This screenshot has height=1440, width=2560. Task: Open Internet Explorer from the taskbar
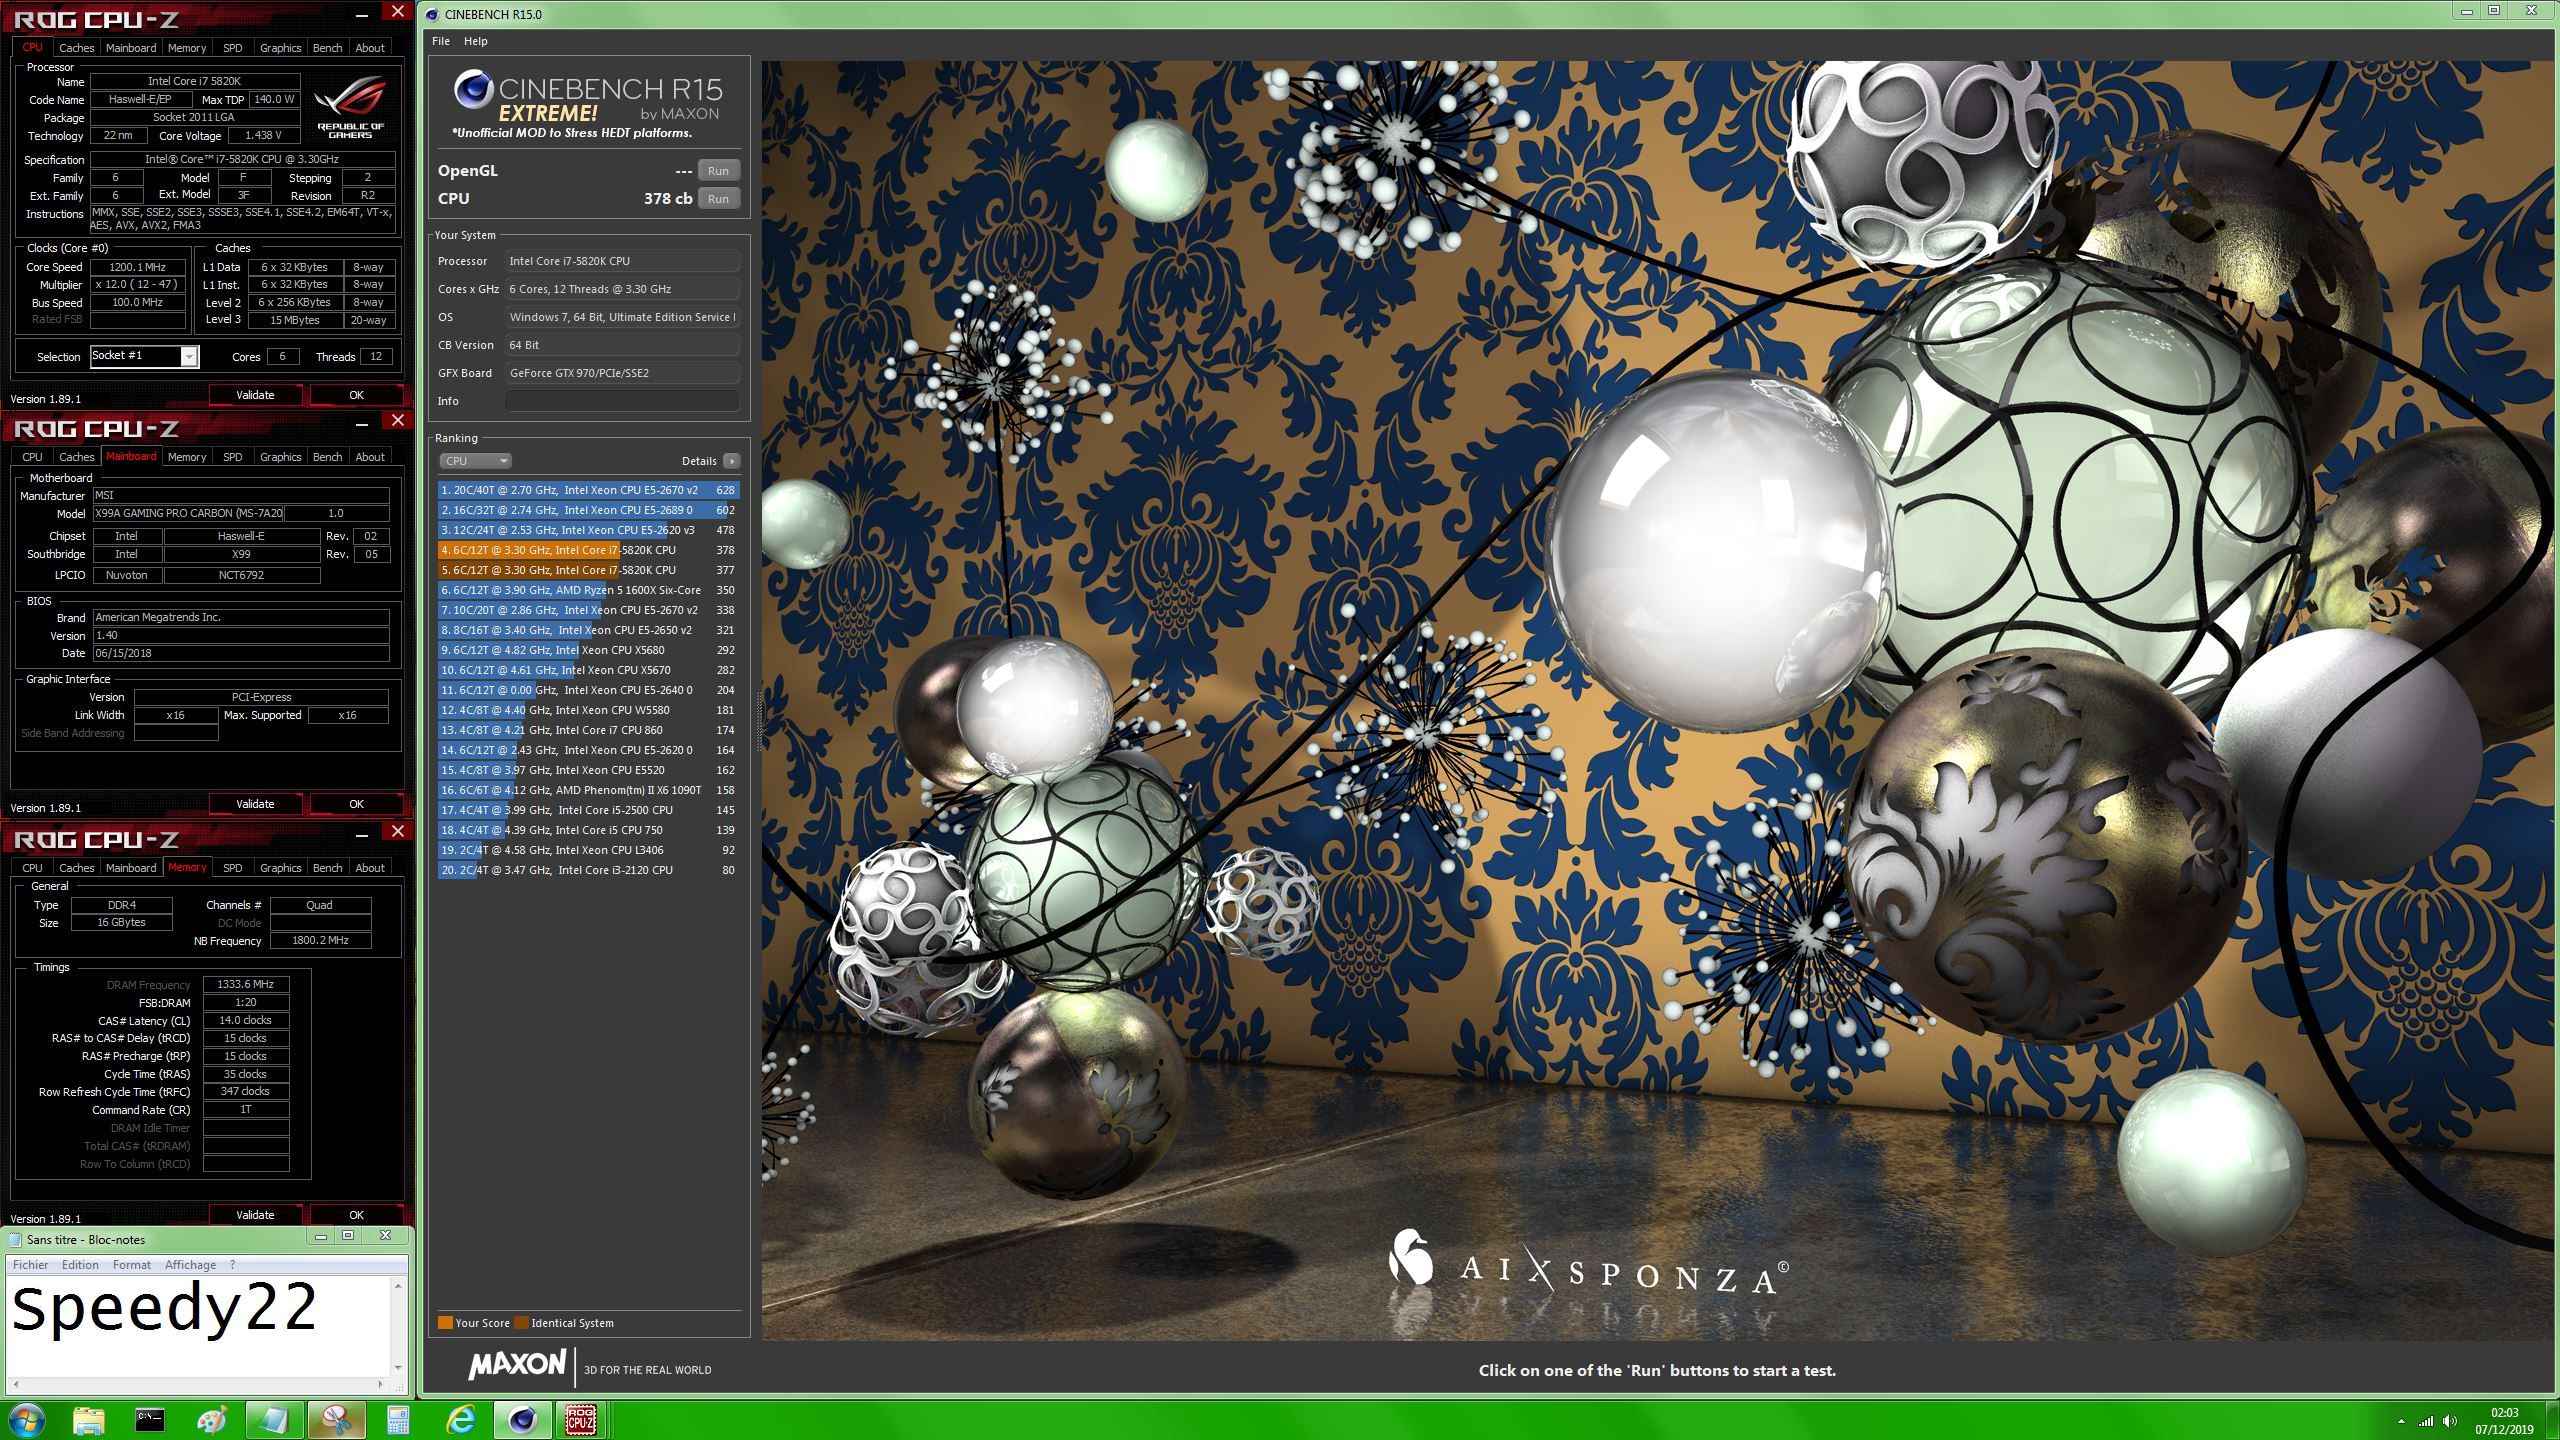tap(460, 1420)
